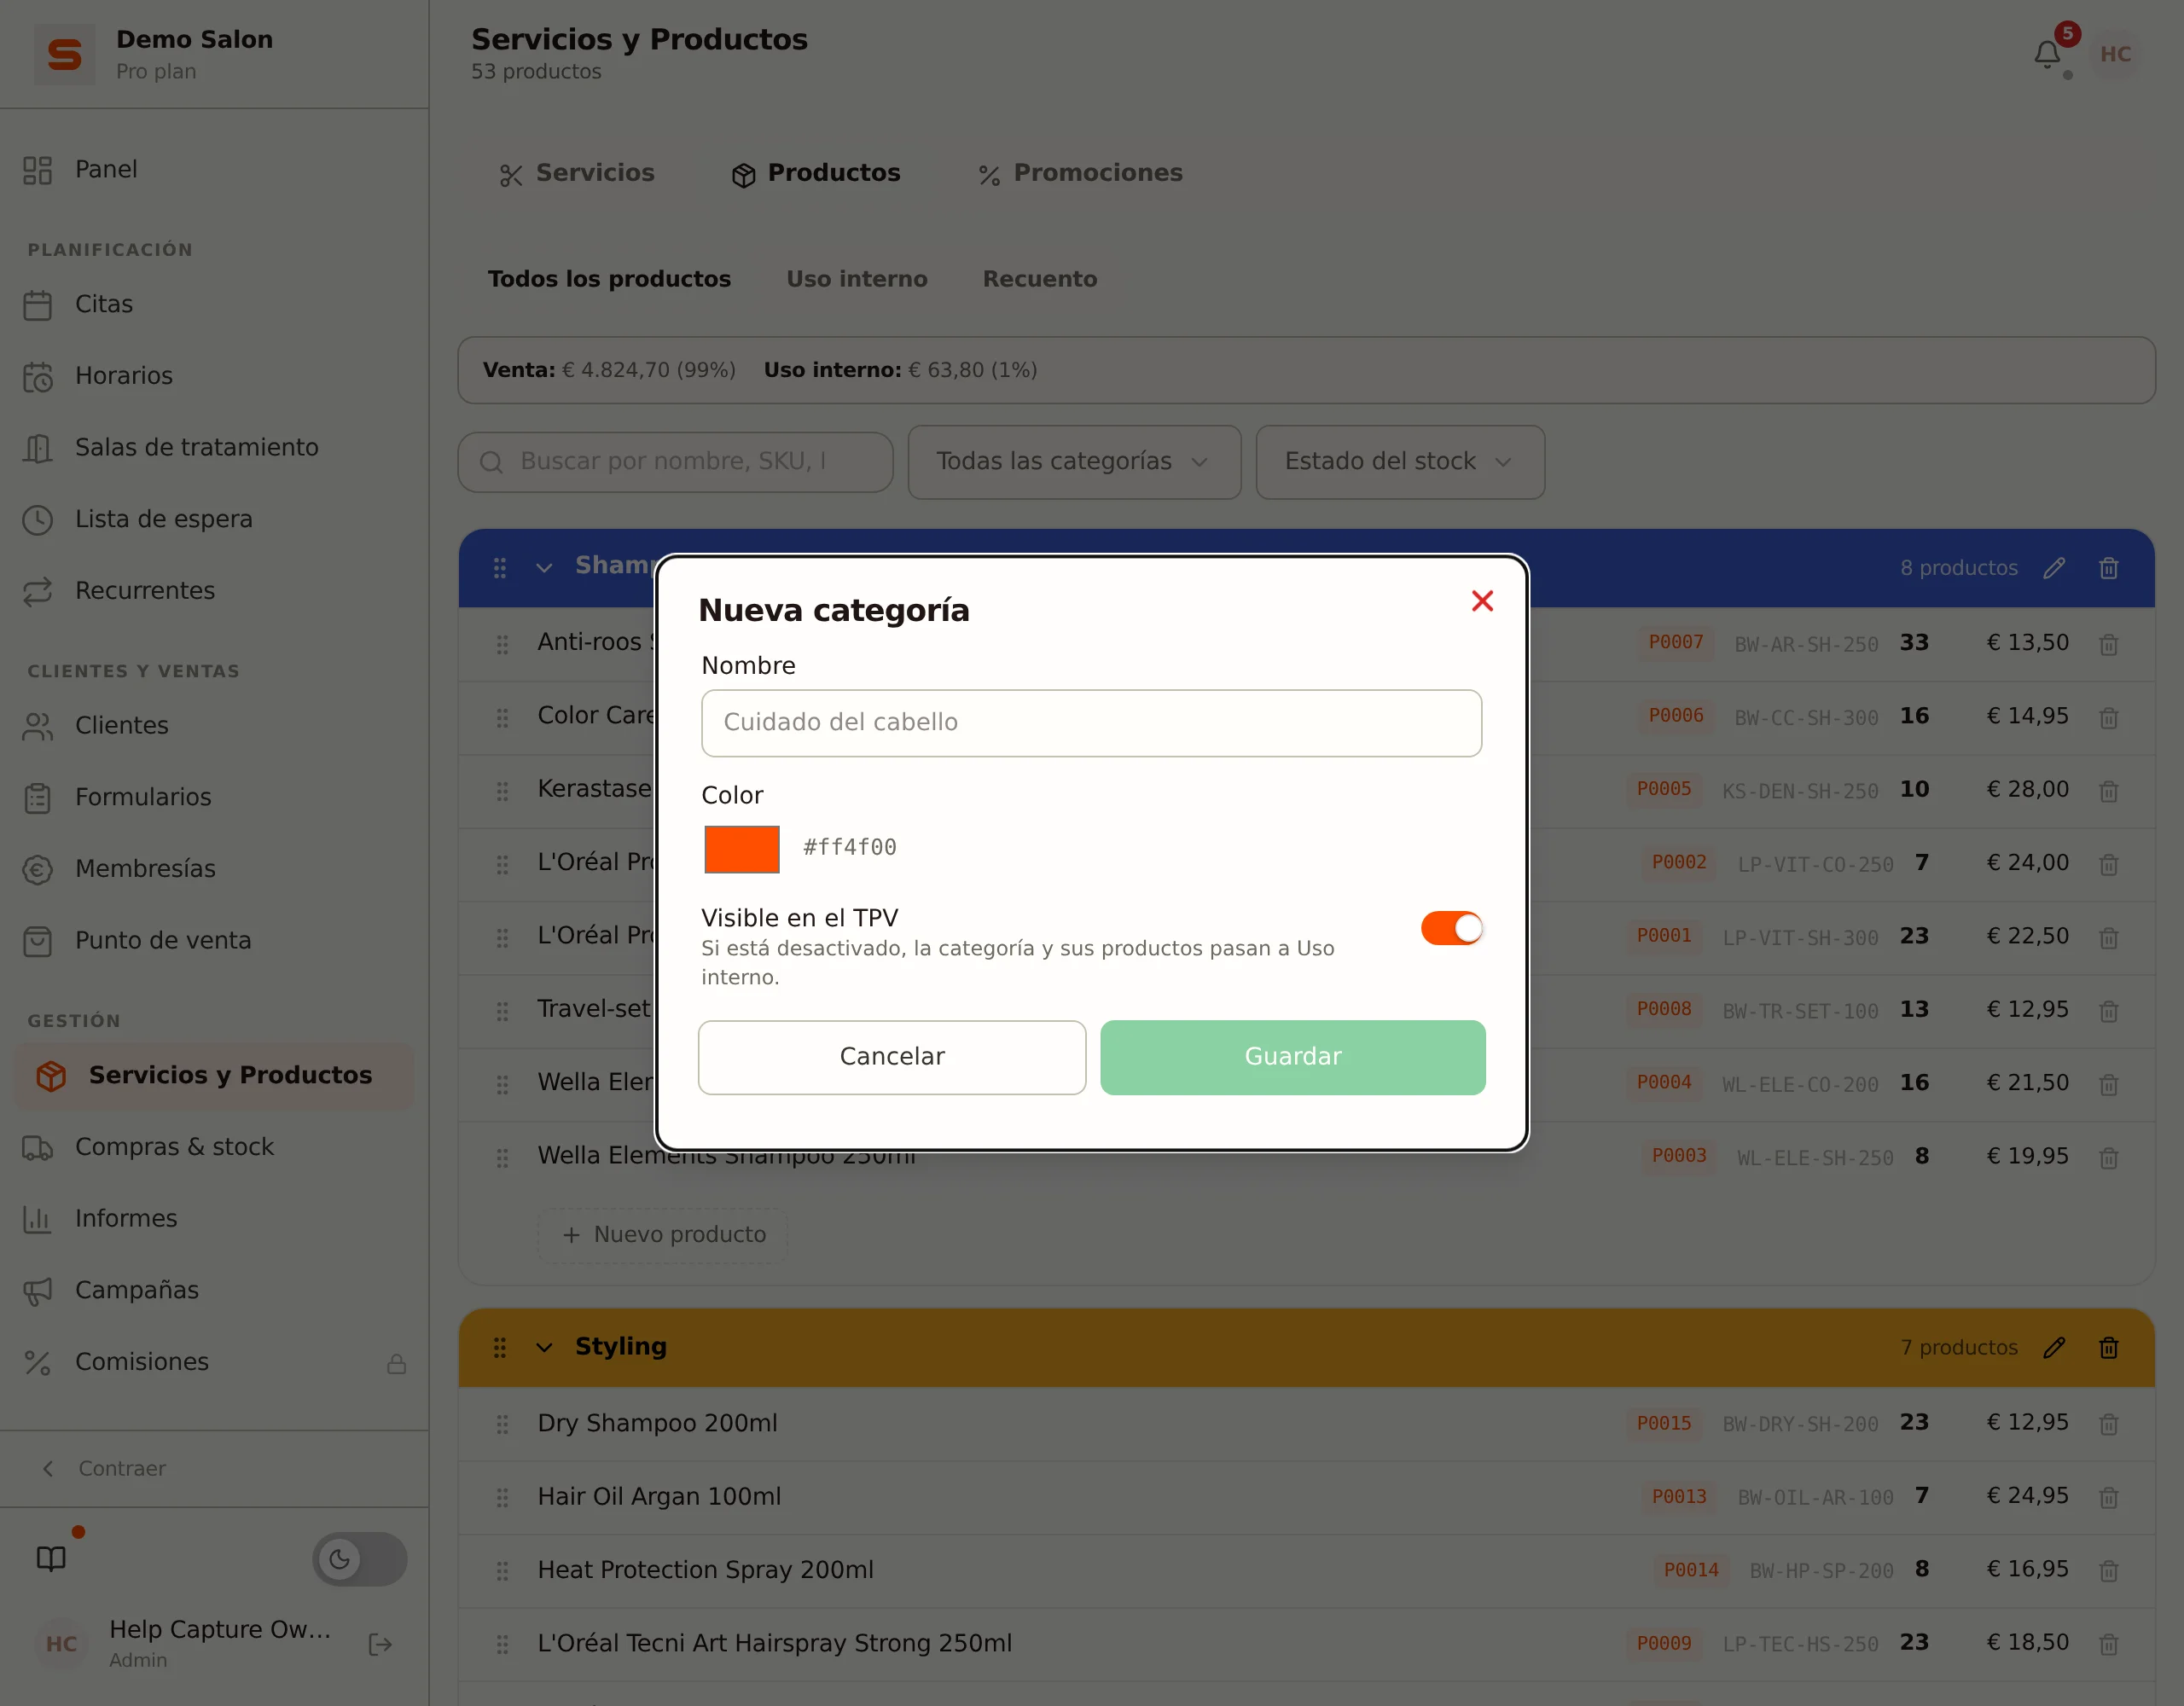Click the product search field
Image resolution: width=2184 pixels, height=1706 pixels.
(x=675, y=461)
